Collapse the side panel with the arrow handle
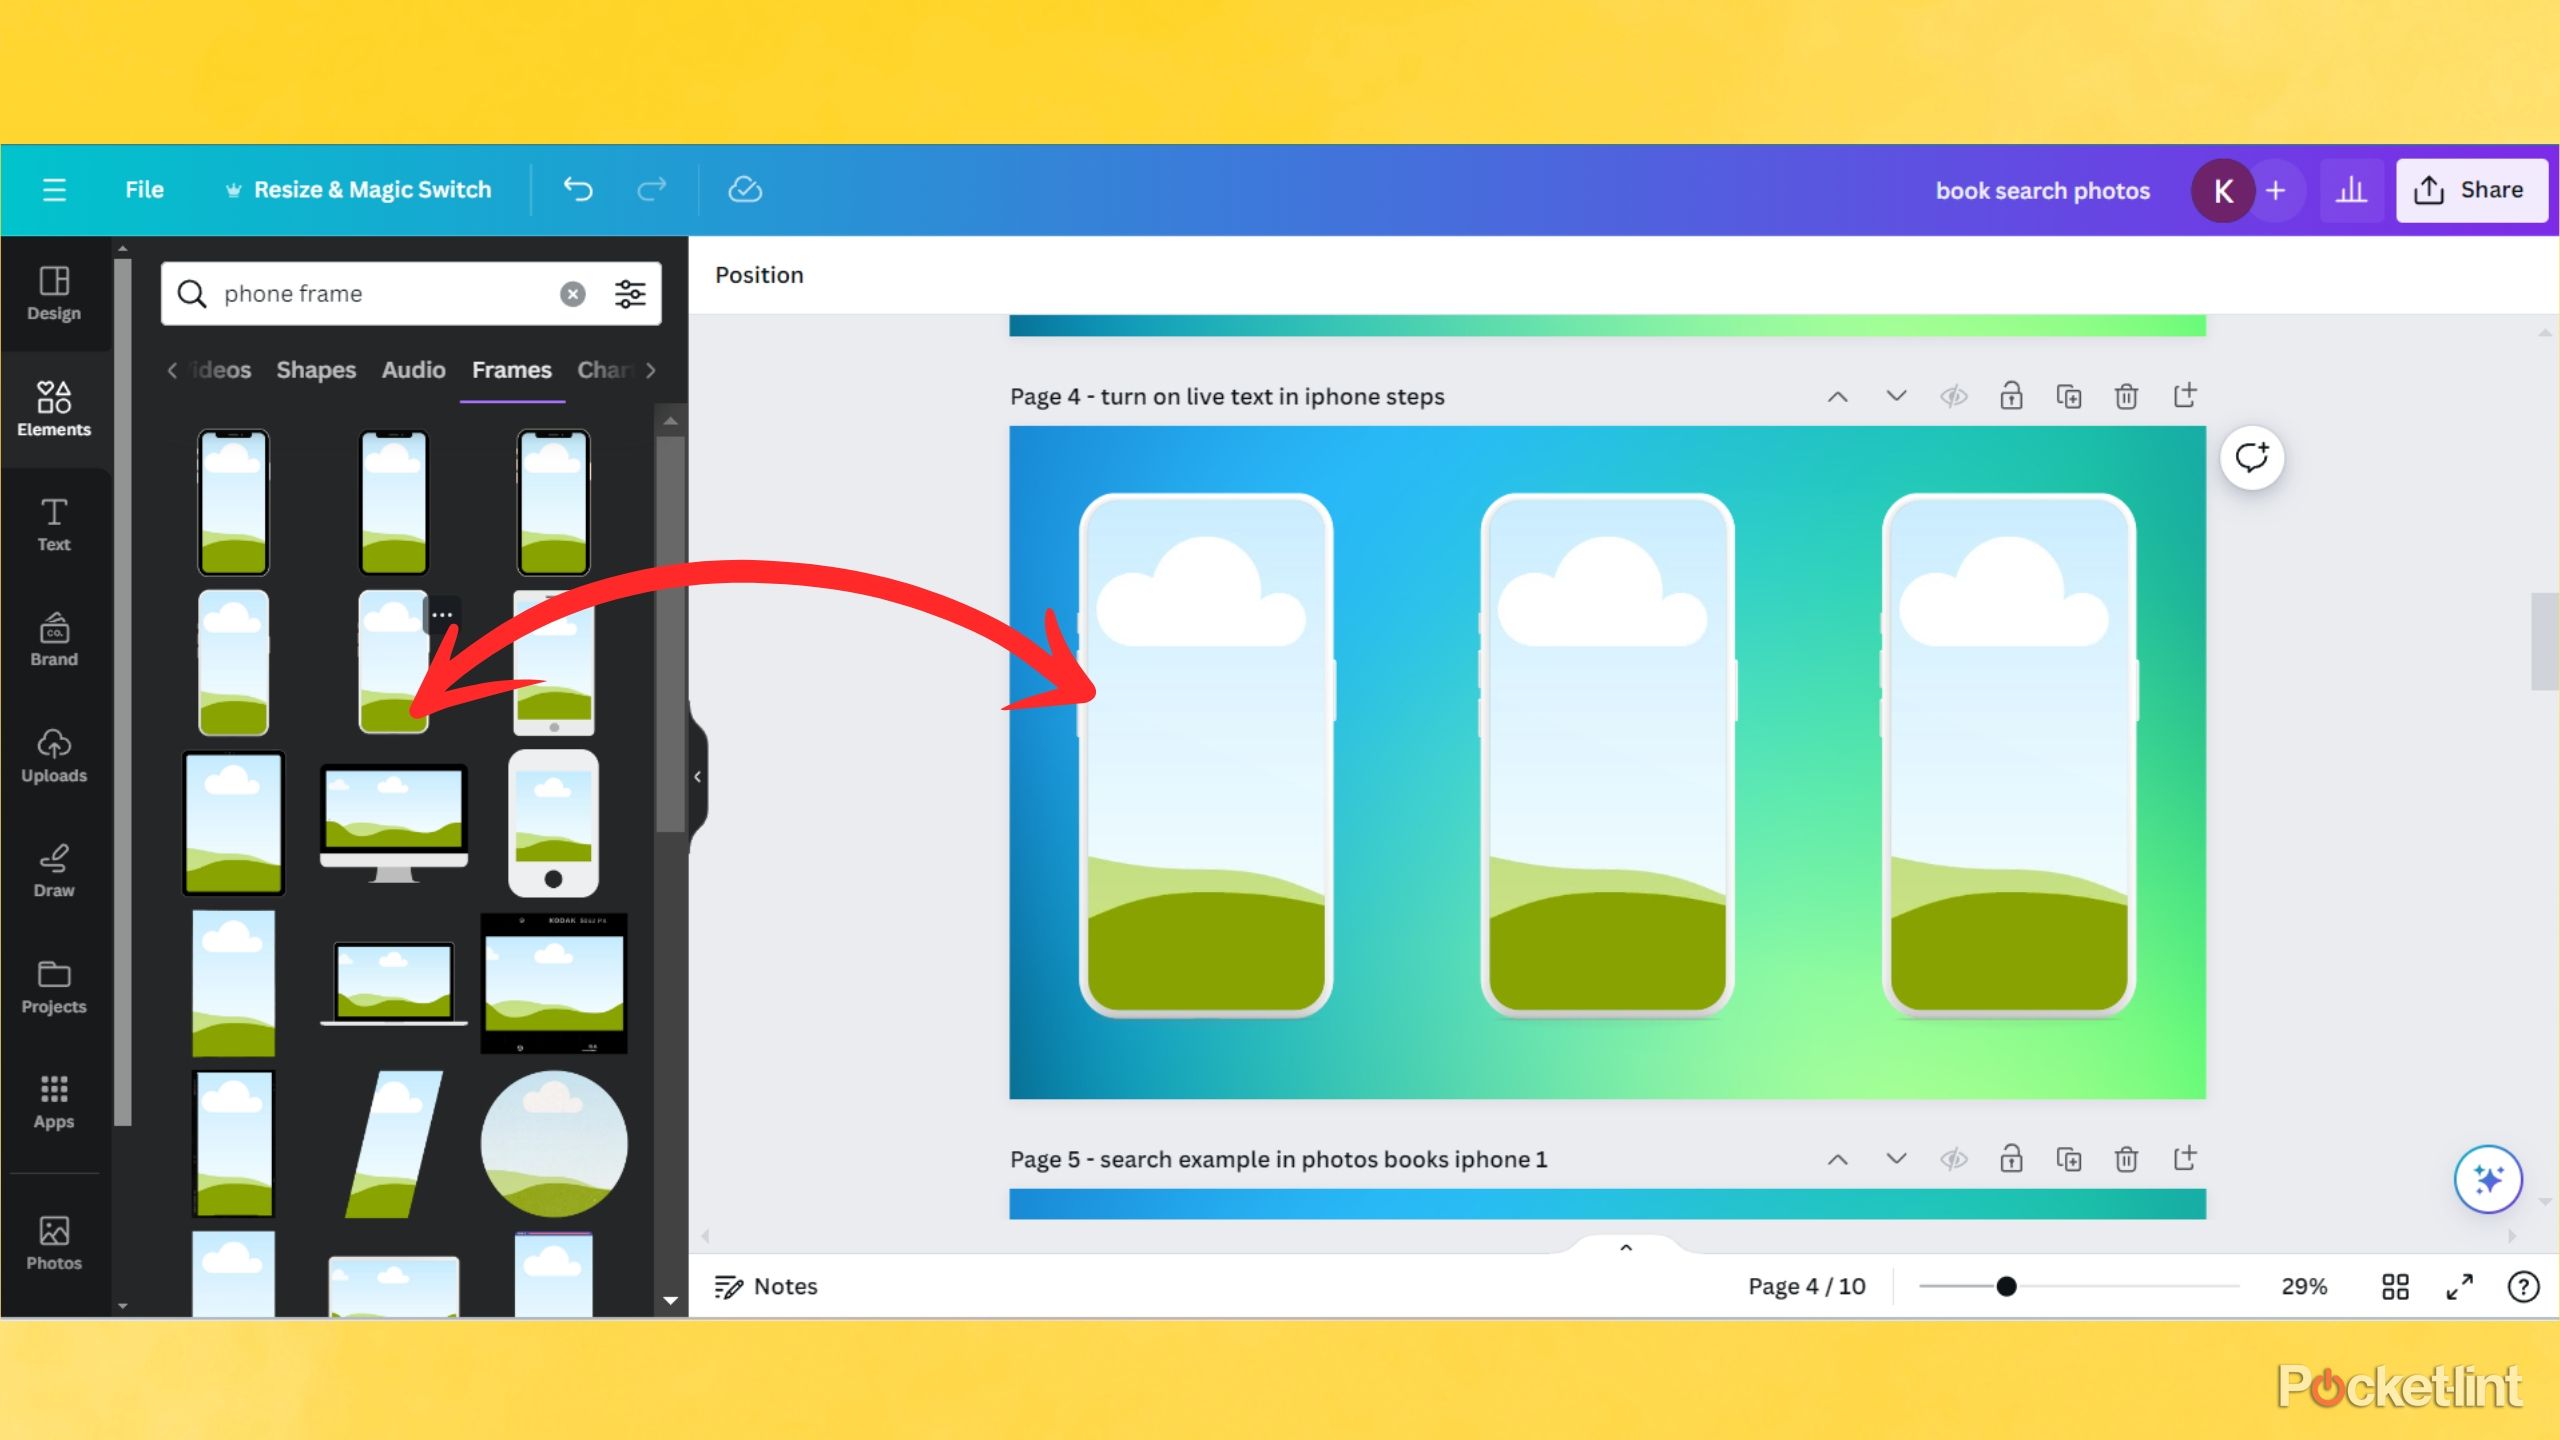 pos(698,777)
